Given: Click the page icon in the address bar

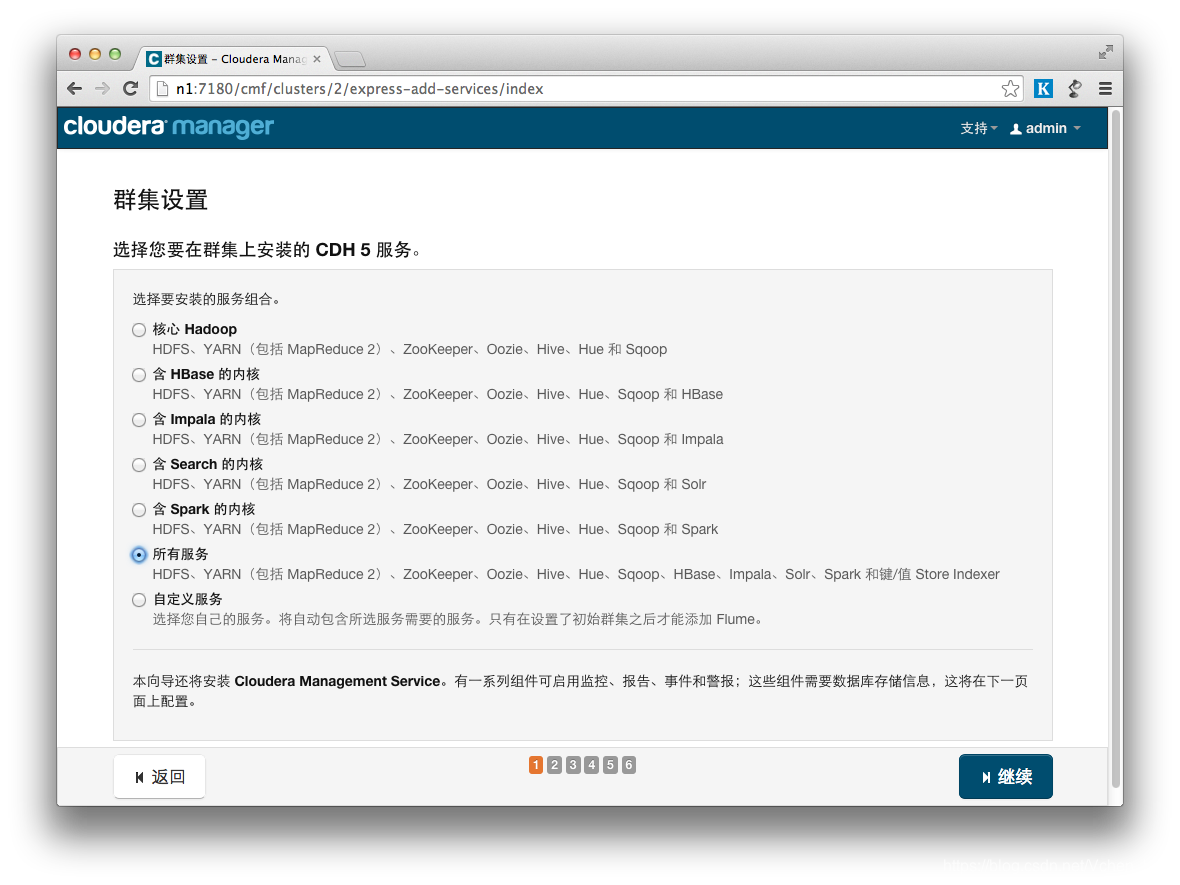Looking at the screenshot, I should tap(162, 89).
